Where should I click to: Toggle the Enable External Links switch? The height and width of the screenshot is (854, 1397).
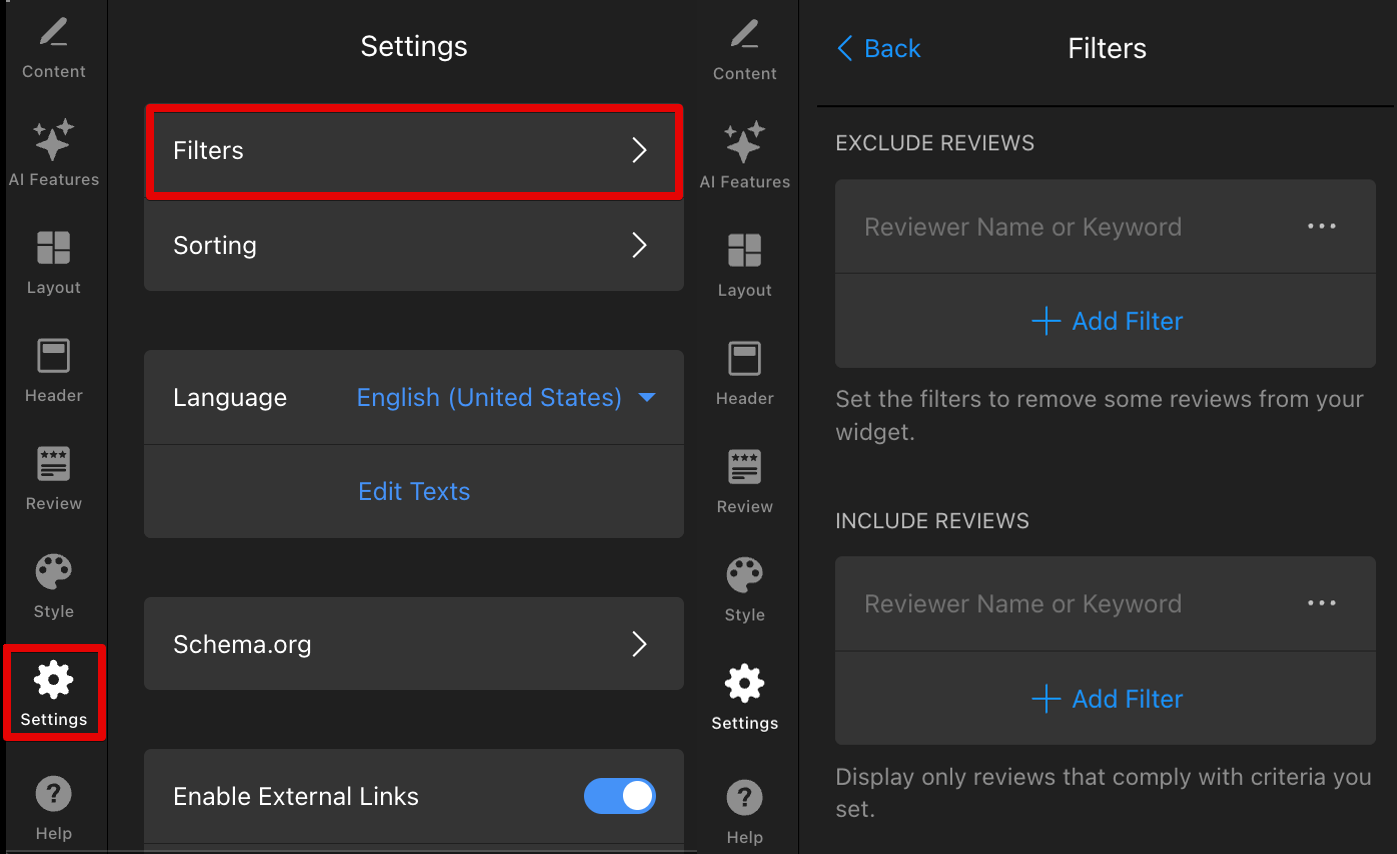[619, 796]
